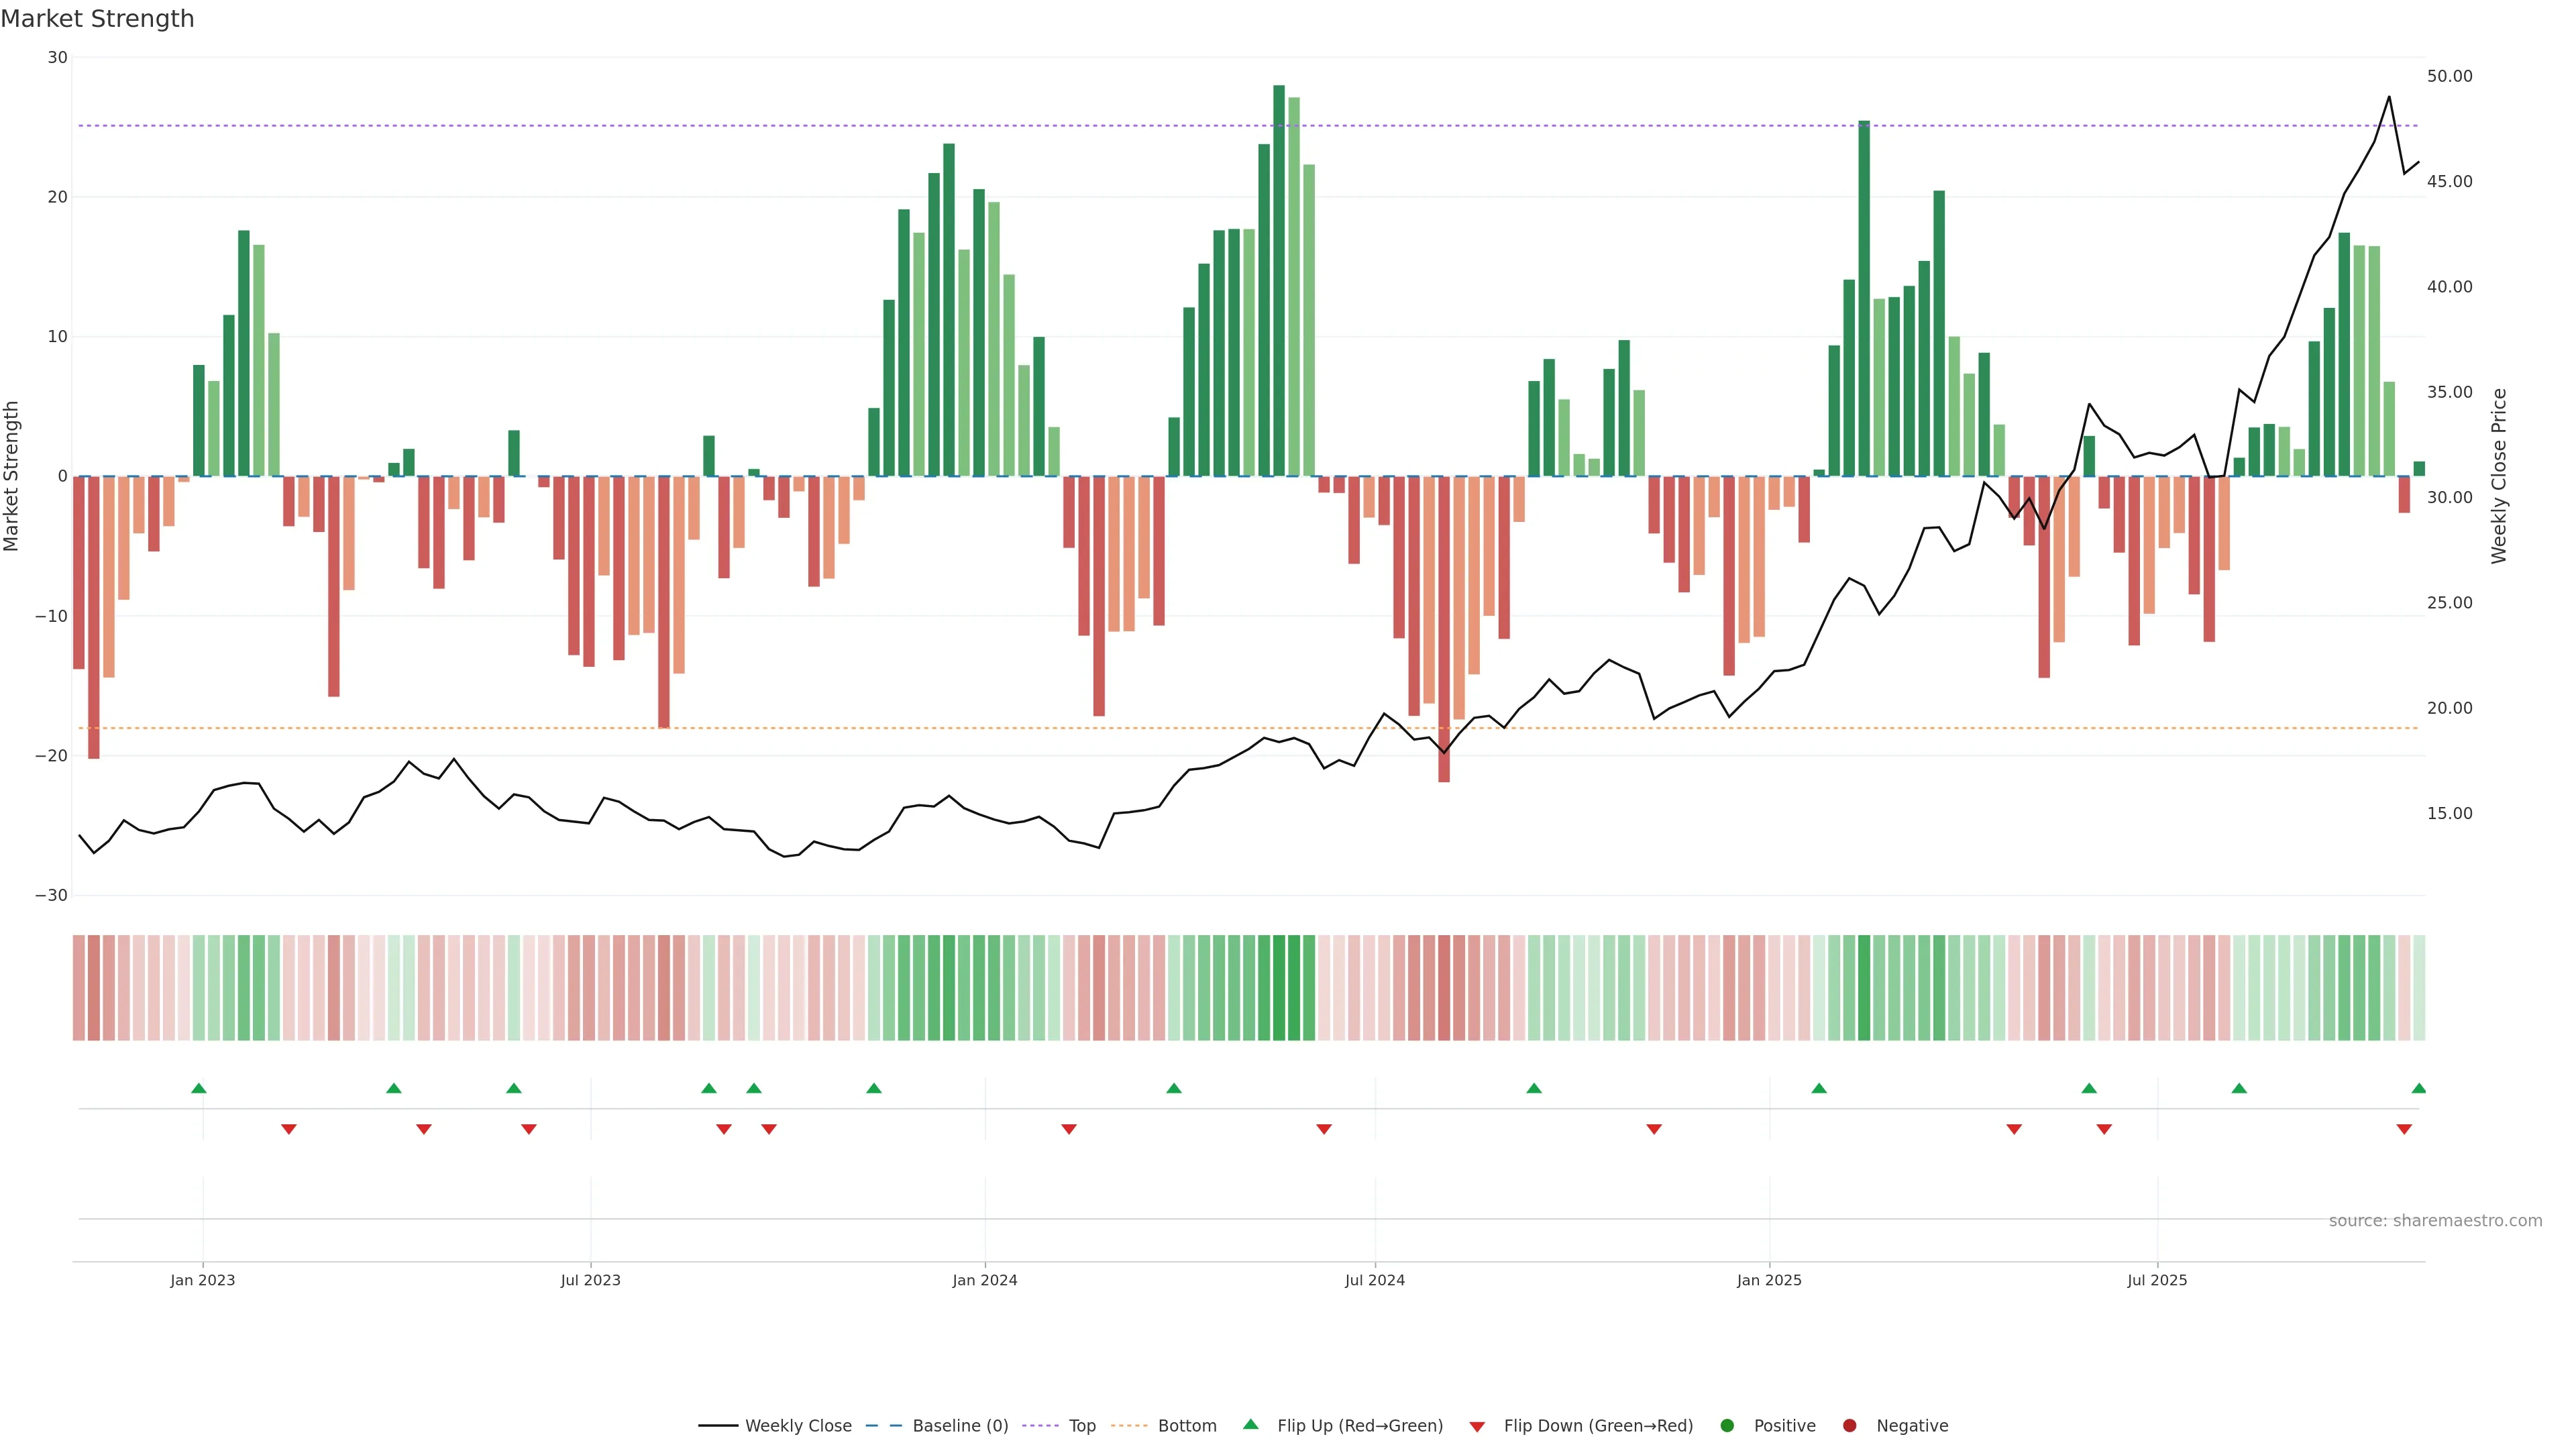
Task: Click first red flip-down triangle after Jan 2023
Action: 289,1129
